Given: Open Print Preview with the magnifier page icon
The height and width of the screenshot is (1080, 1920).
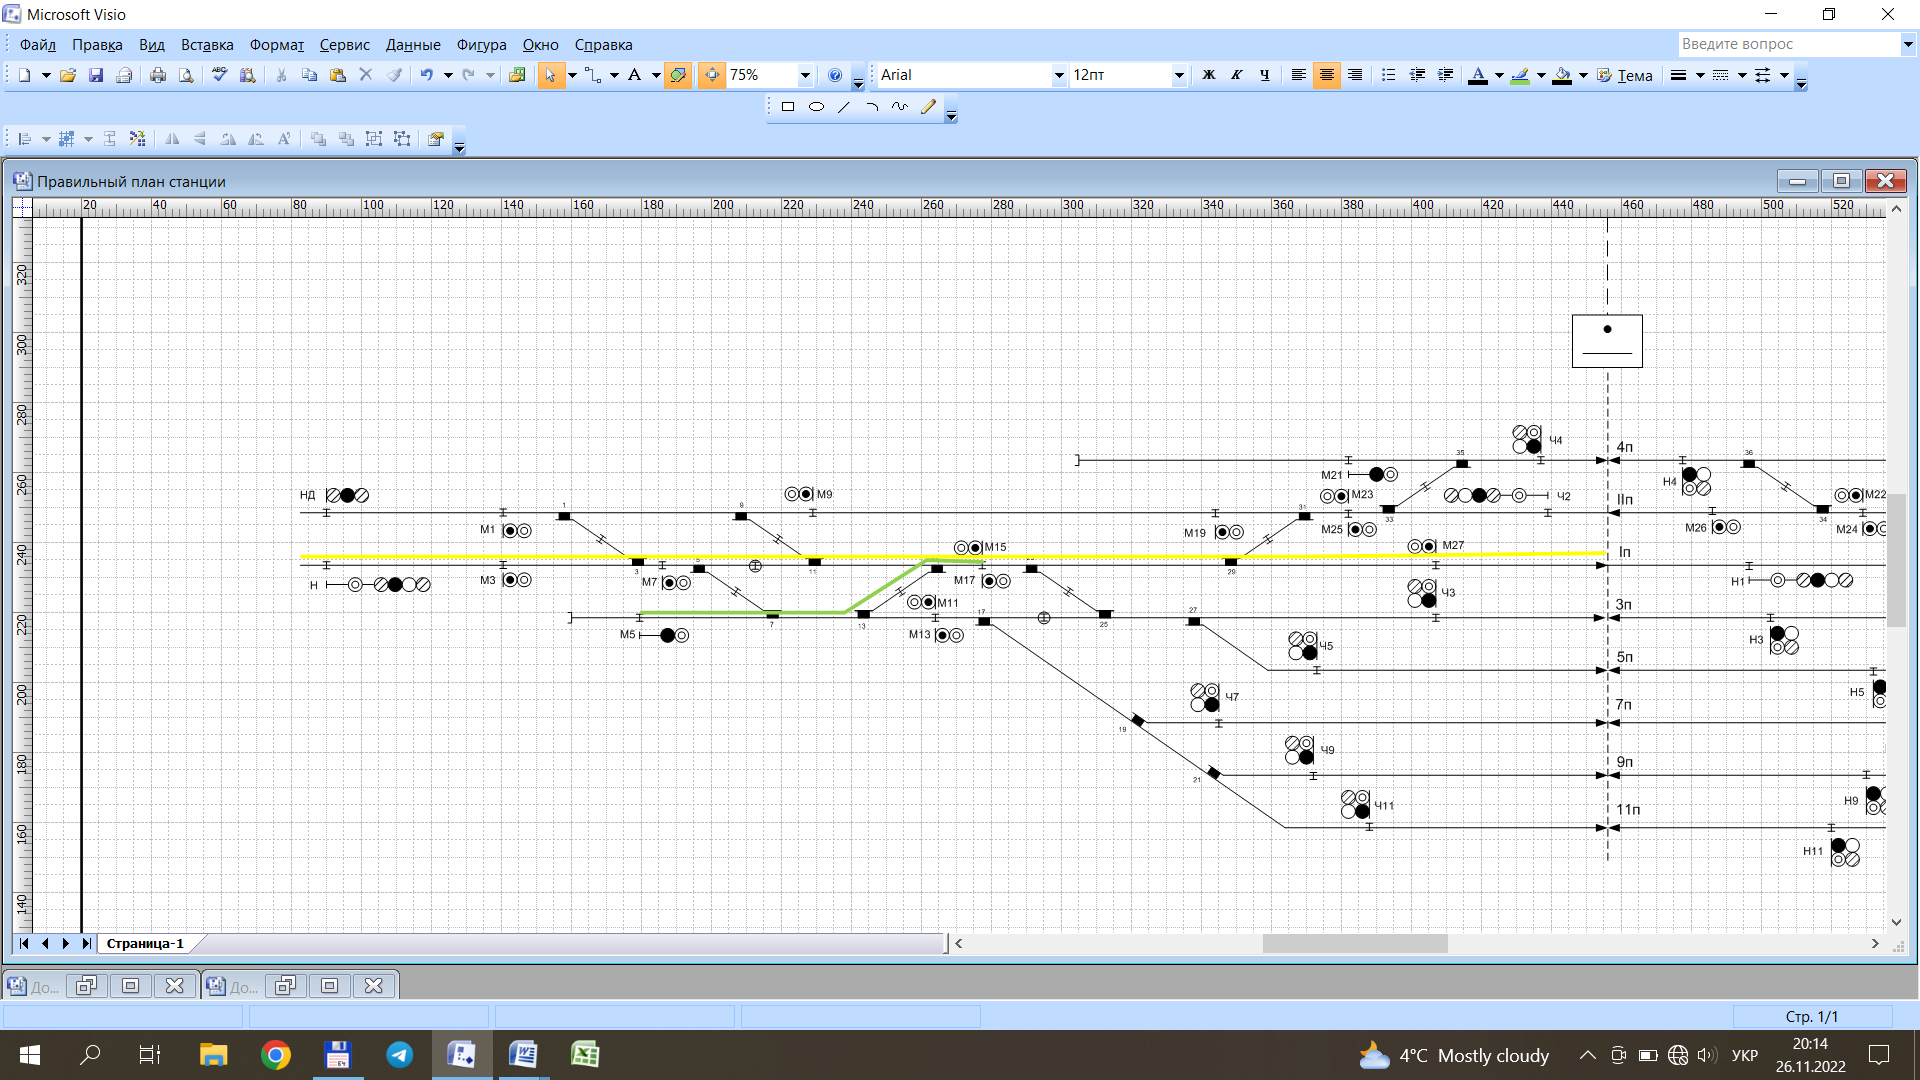Looking at the screenshot, I should (186, 75).
